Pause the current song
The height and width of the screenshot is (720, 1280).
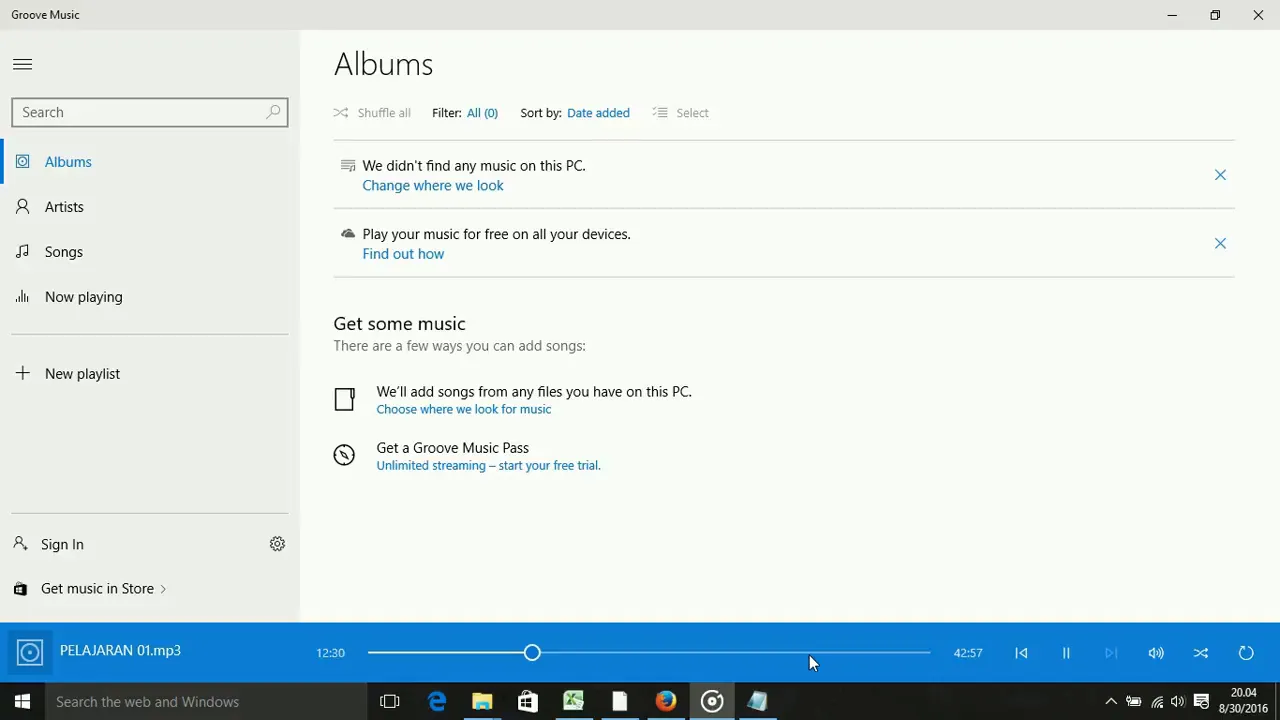coord(1066,653)
